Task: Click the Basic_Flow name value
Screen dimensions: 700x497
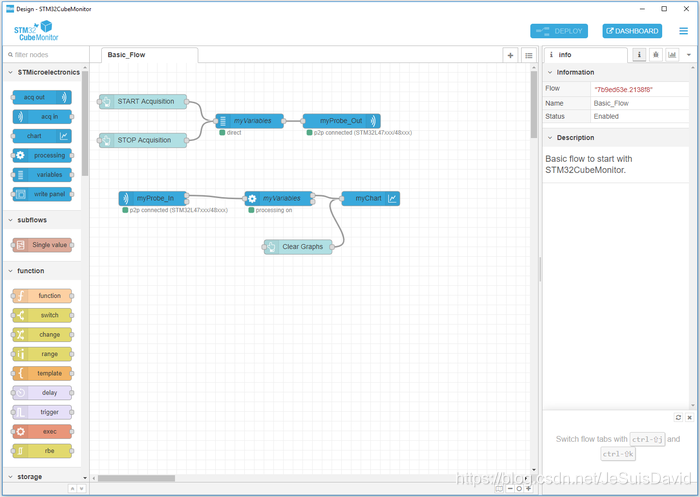Action: pos(611,103)
